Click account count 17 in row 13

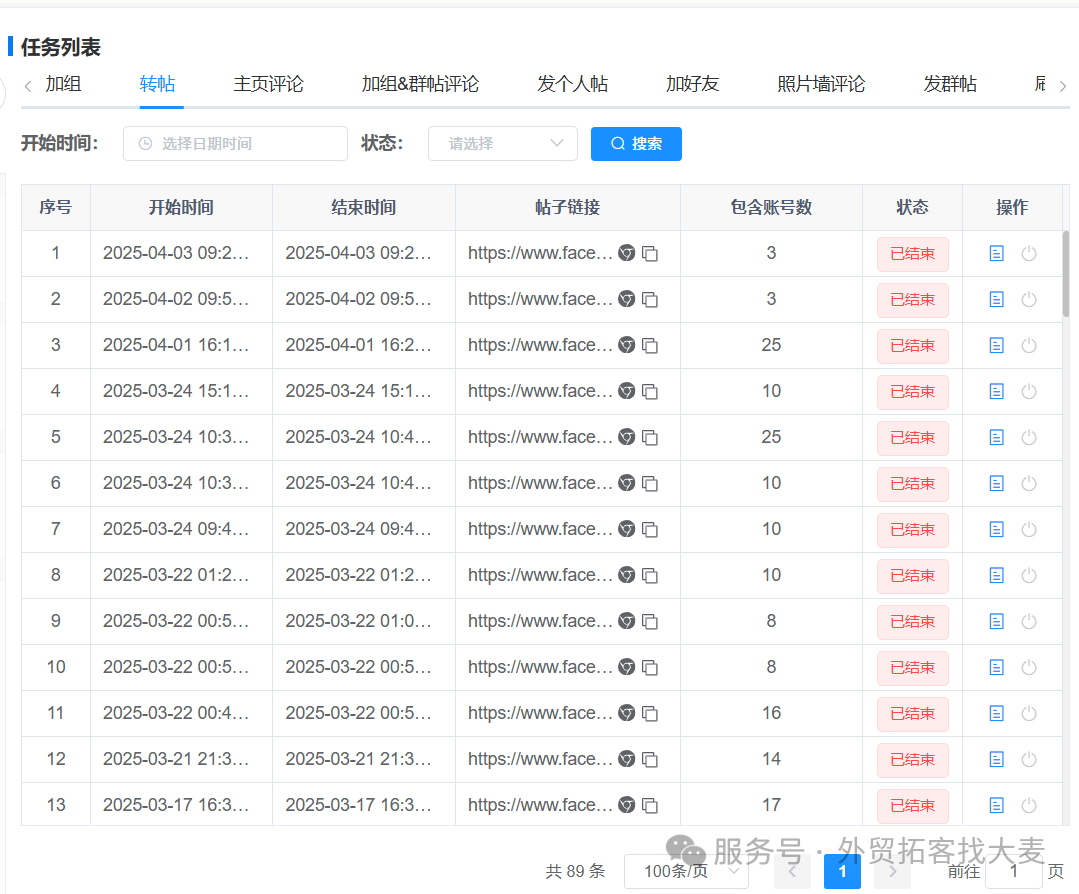click(x=771, y=805)
